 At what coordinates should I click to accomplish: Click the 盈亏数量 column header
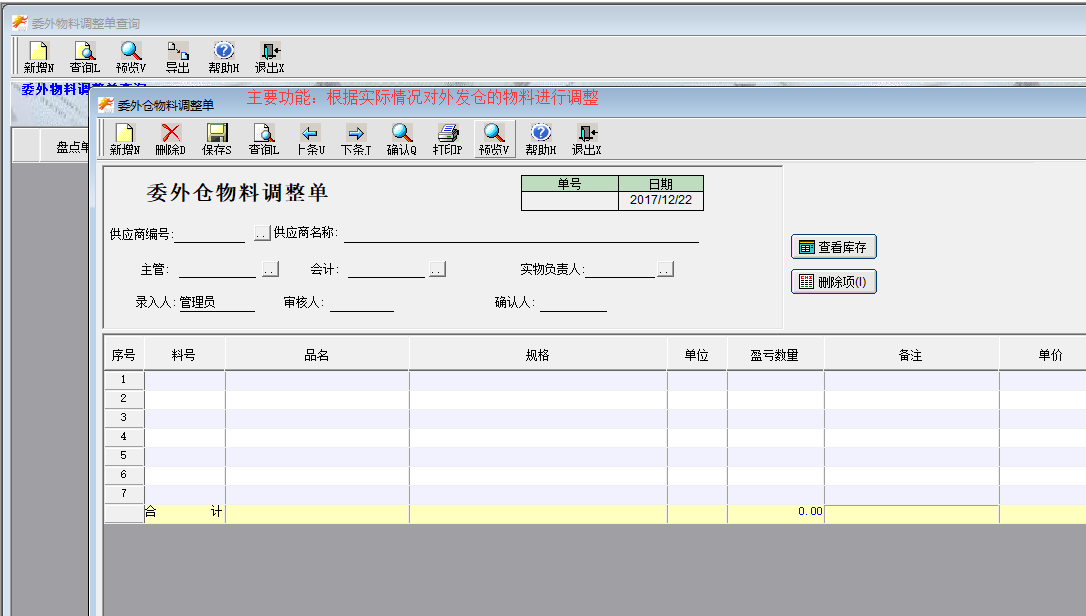[775, 355]
